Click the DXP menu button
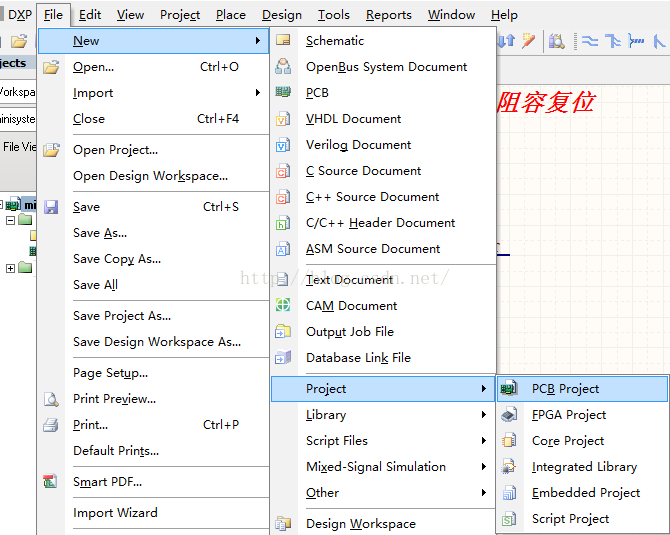Screen dimensions: 670x535 pos(18,15)
